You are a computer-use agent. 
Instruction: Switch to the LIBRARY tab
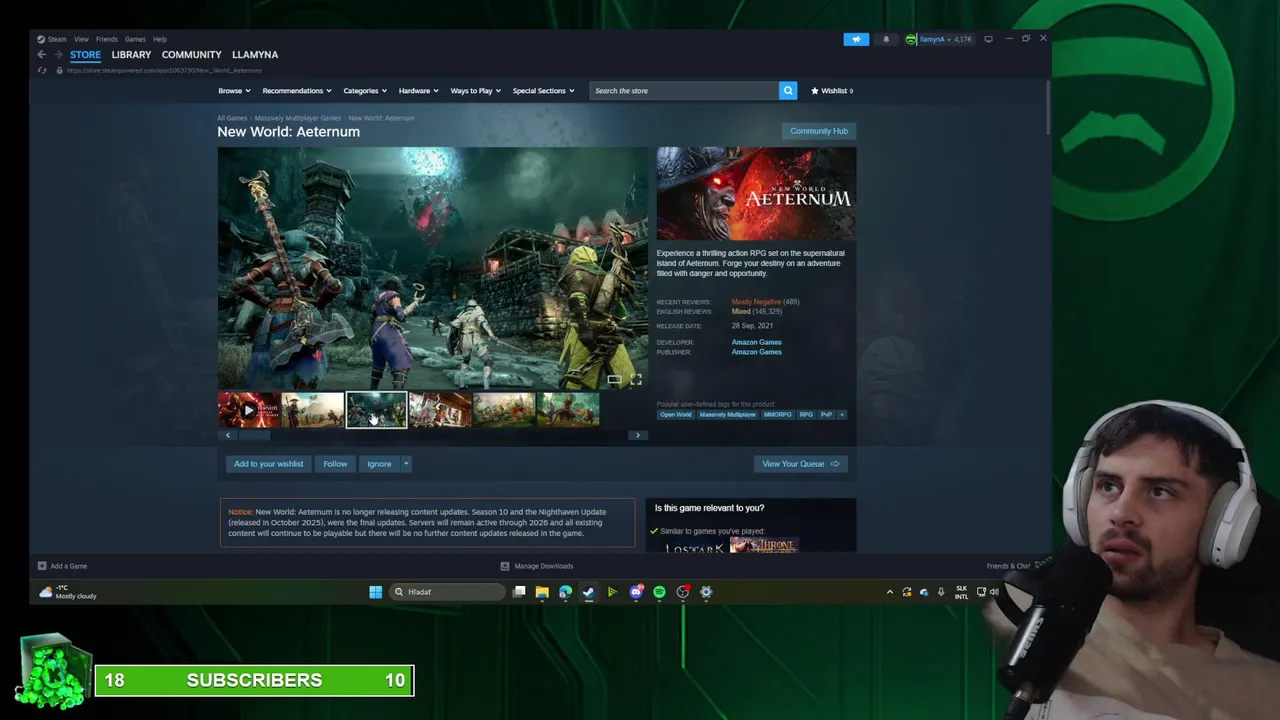pos(131,55)
